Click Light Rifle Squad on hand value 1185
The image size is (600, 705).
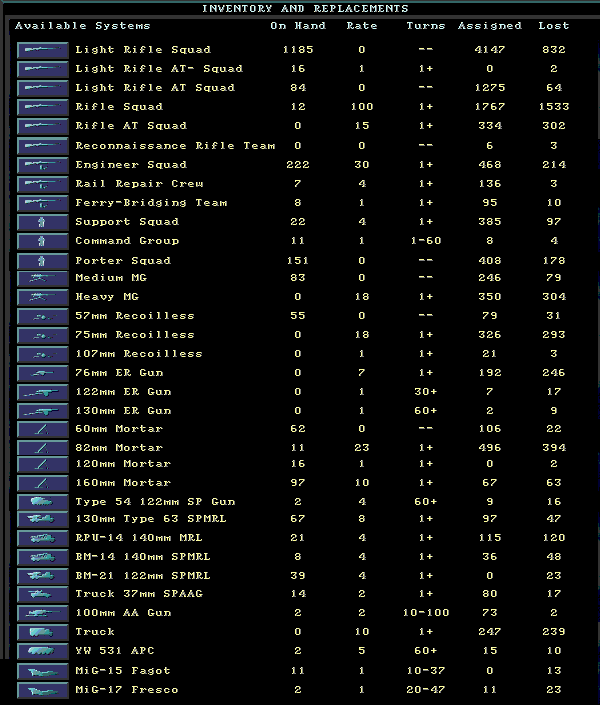298,50
